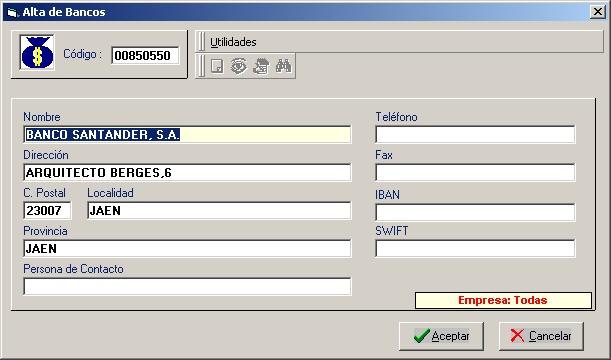Click the 'IBAN' label
Screen dimensions: 611x360
387,194
